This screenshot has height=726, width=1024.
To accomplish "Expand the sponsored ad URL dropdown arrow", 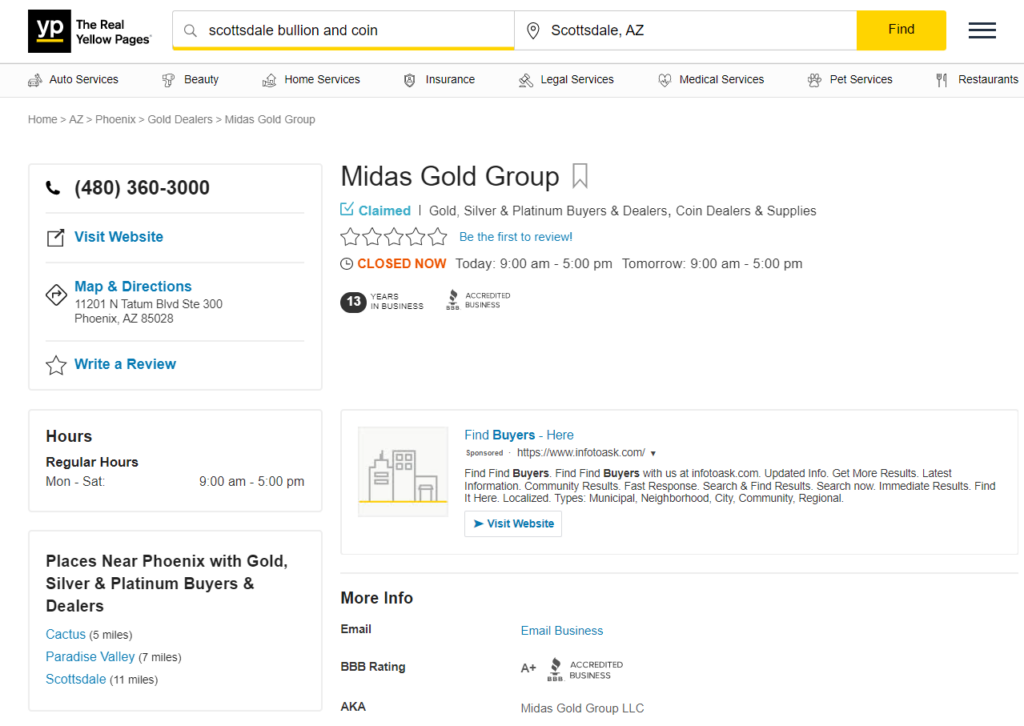I will [653, 453].
